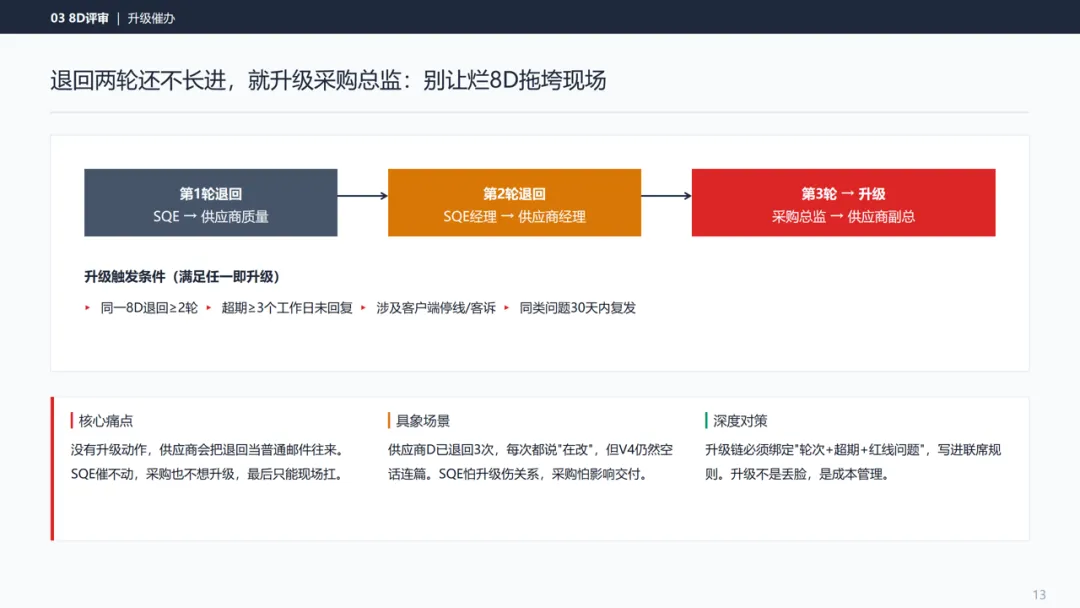1080x608 pixels.
Task: Click the gray box "第1轮退回"
Action: [x=211, y=202]
